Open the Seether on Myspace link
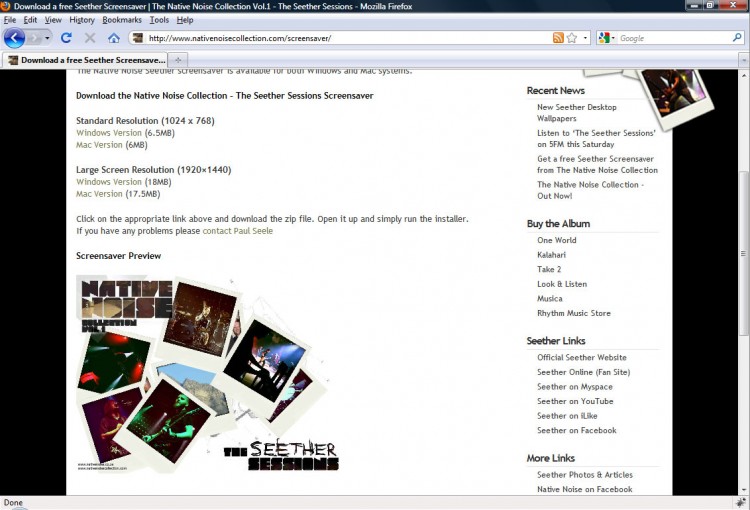The width and height of the screenshot is (750, 510). click(574, 387)
